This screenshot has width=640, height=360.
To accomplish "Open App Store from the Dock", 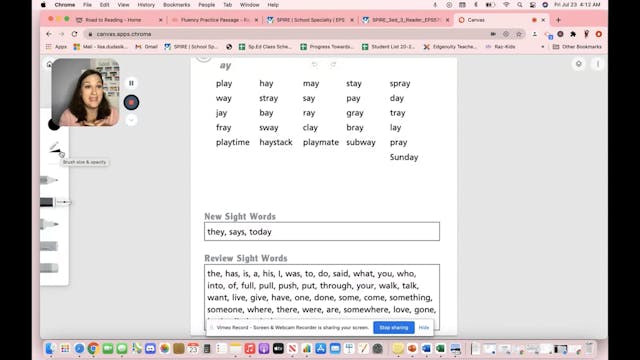I will click(321, 349).
